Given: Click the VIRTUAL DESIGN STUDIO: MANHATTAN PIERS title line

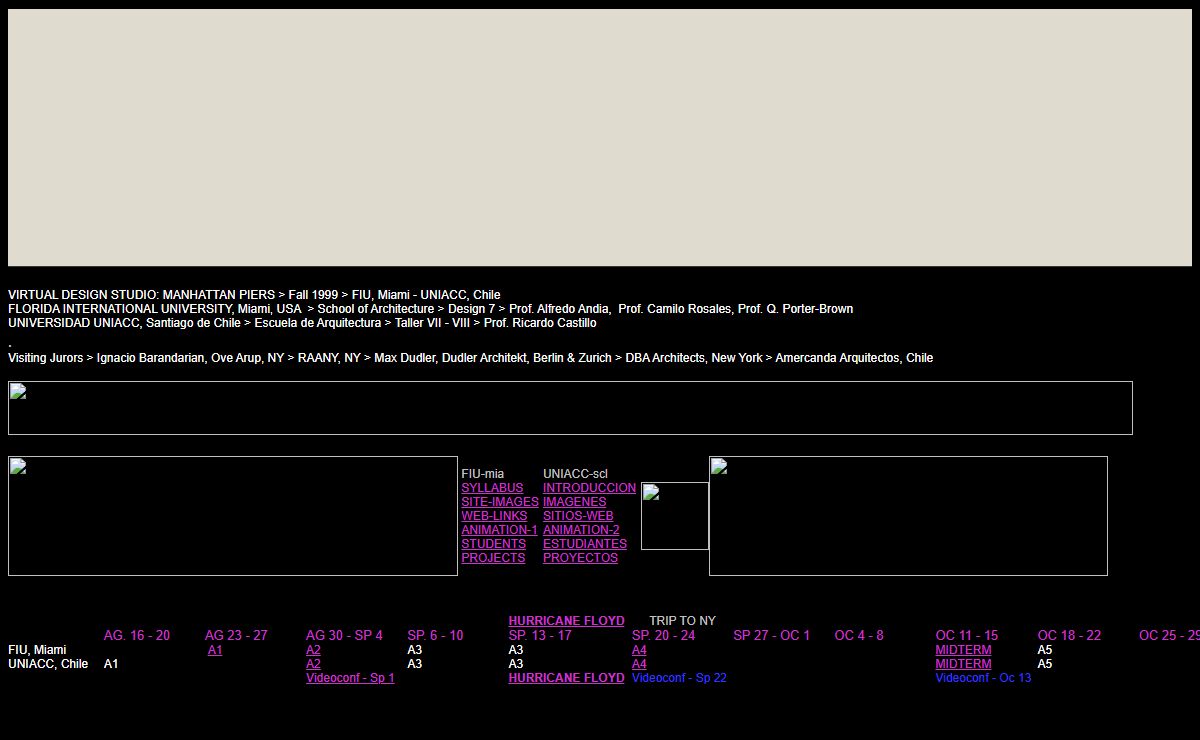Looking at the screenshot, I should tap(254, 295).
